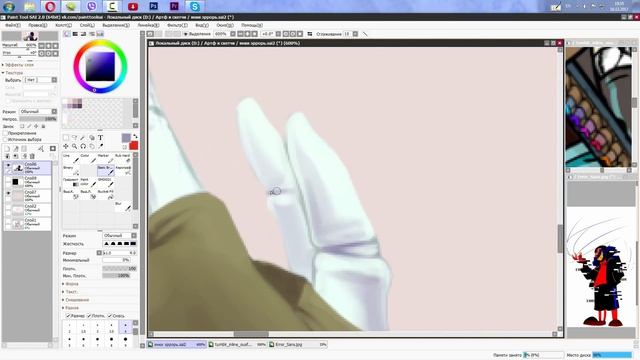Screen dimensions: 640x360
Task: Select the magic wand tool
Action: [83, 138]
